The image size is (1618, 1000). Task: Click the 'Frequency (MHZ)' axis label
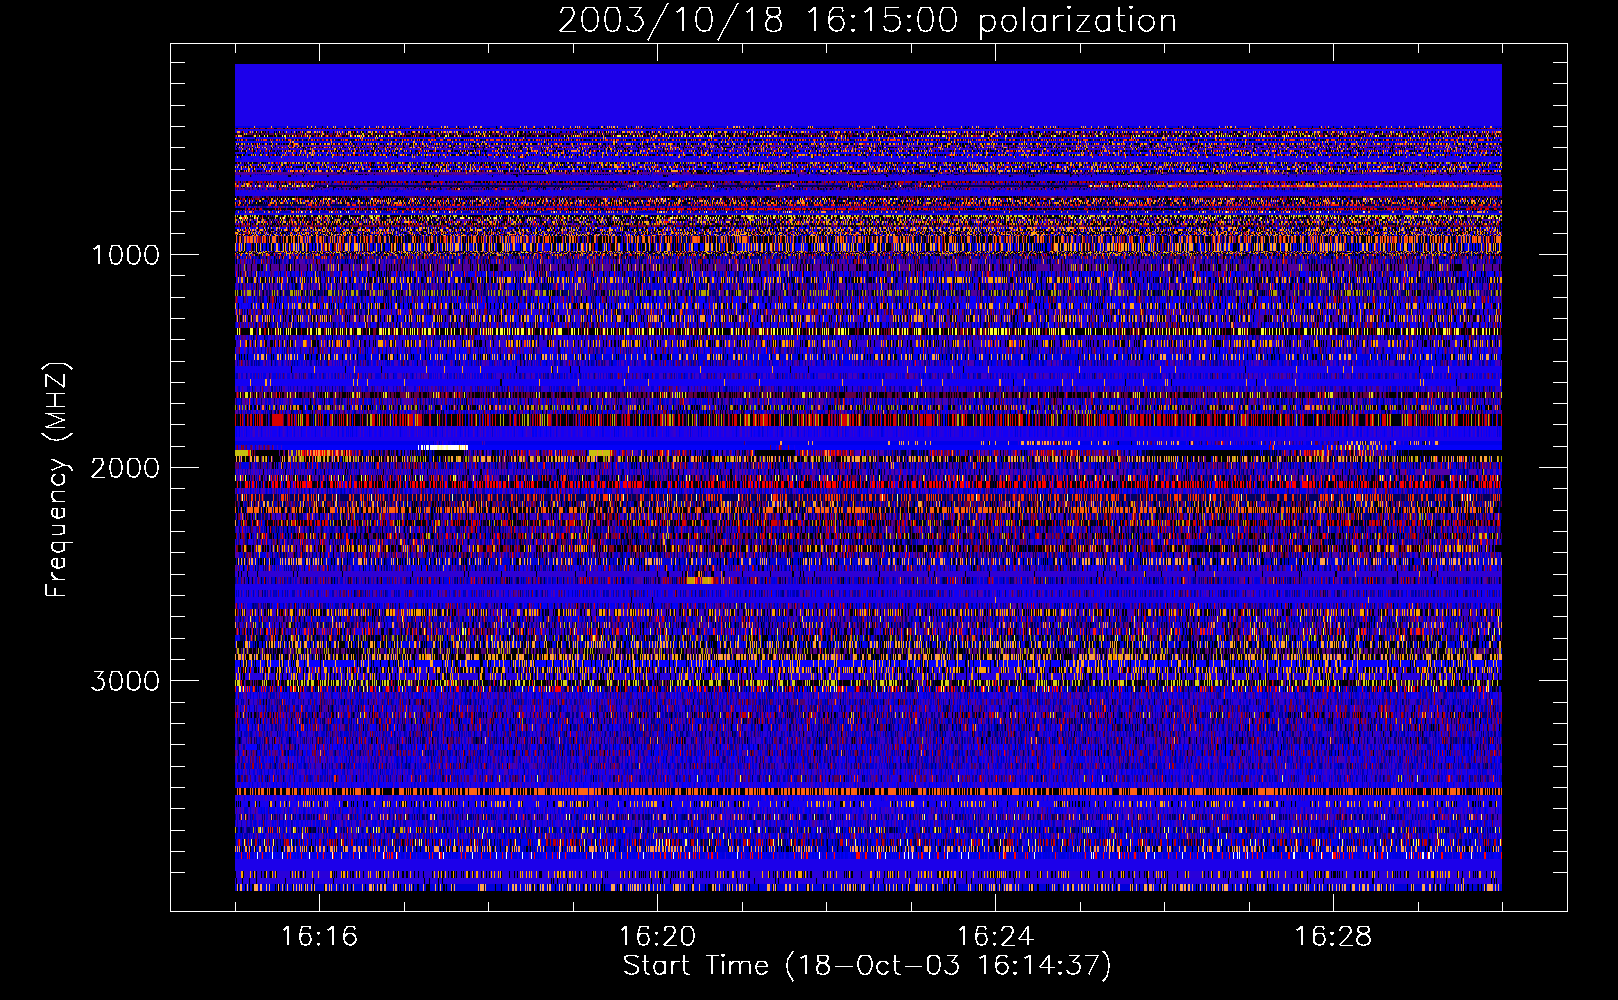click(58, 481)
